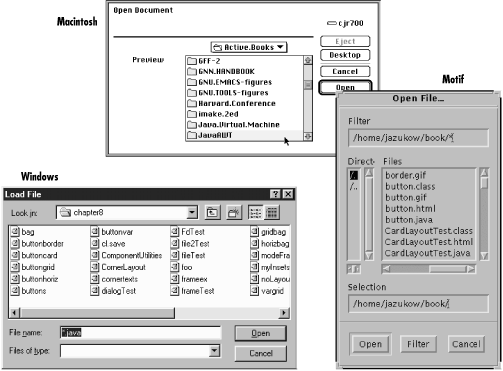Image resolution: width=503 pixels, height=371 pixels.
Task: Click the Create New Folder icon
Action: tap(234, 213)
